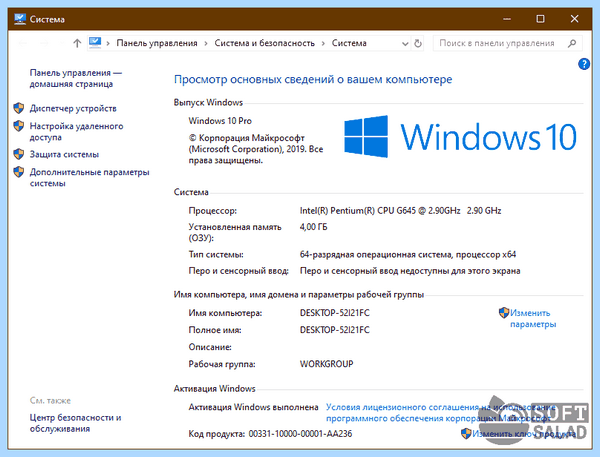Open Настройка удаленного доступа
This screenshot has width=600, height=457.
click(77, 132)
